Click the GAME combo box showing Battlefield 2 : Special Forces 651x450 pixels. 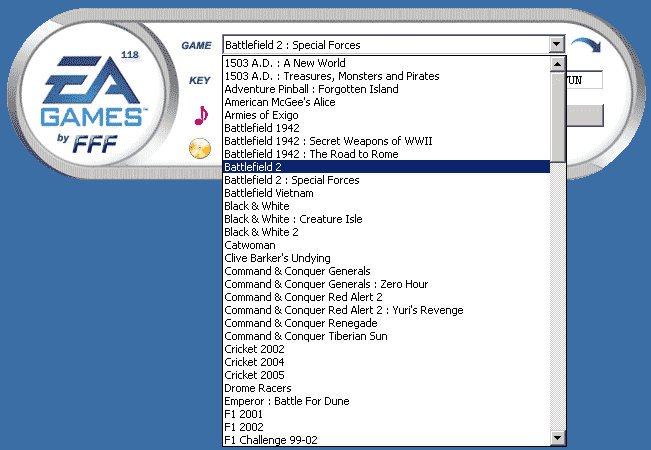coord(385,45)
